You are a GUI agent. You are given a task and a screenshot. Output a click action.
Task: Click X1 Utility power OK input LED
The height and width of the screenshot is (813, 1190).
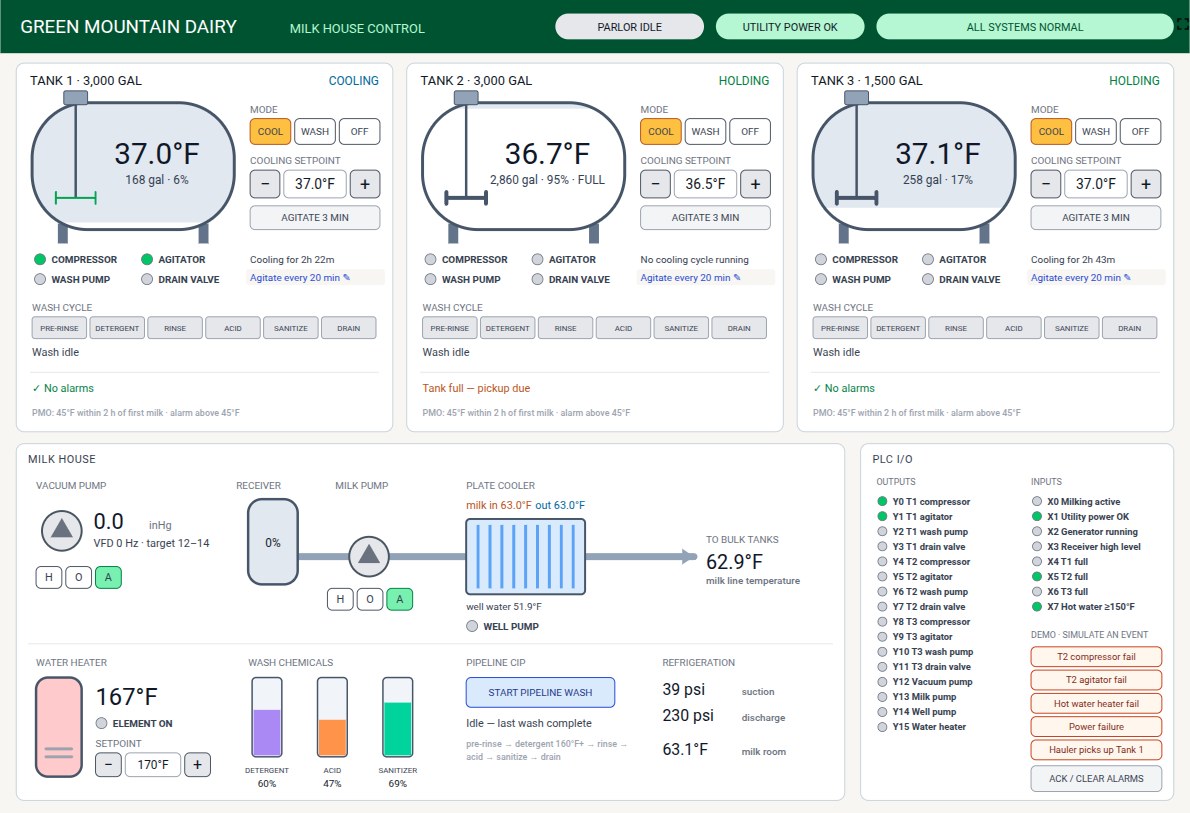1037,516
